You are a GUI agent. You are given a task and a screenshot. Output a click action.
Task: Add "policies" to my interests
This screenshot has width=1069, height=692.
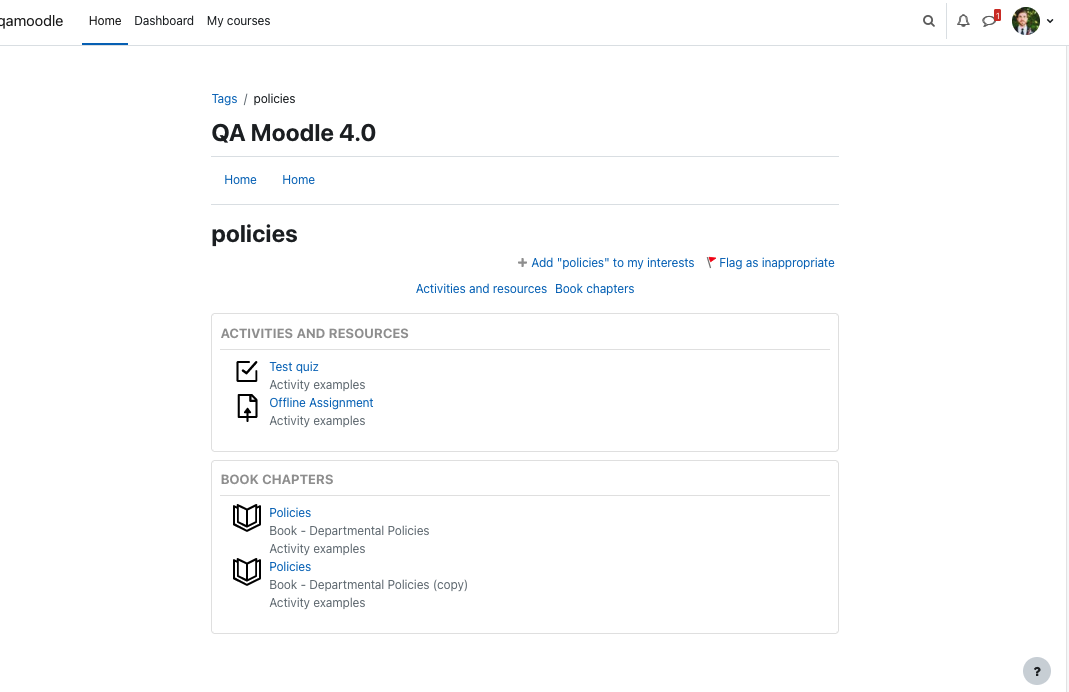tap(605, 263)
